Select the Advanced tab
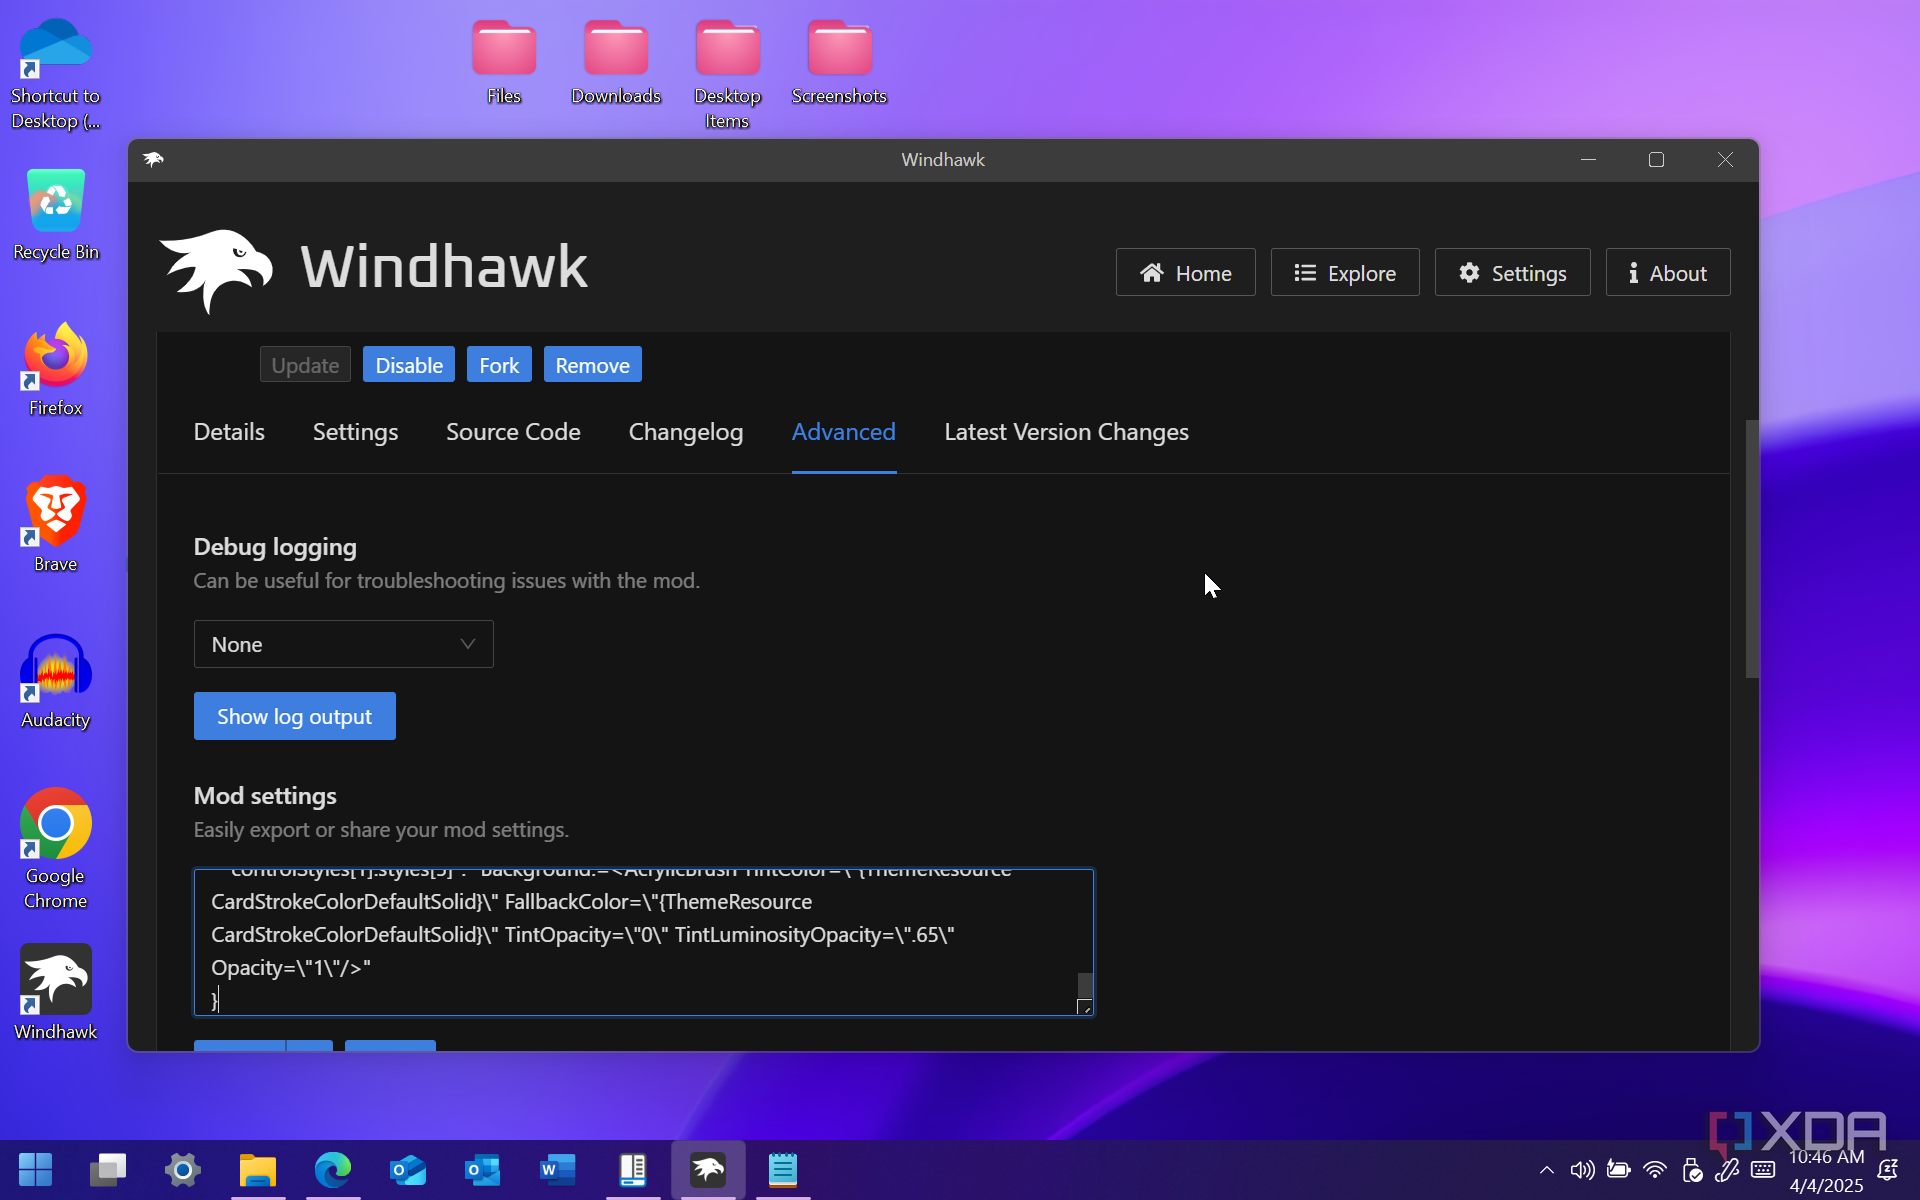Viewport: 1920px width, 1200px height. pos(844,432)
